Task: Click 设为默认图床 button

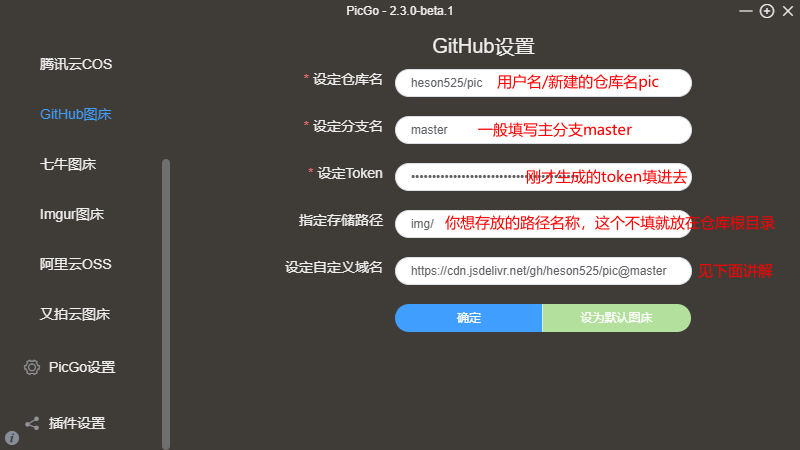Action: click(616, 318)
